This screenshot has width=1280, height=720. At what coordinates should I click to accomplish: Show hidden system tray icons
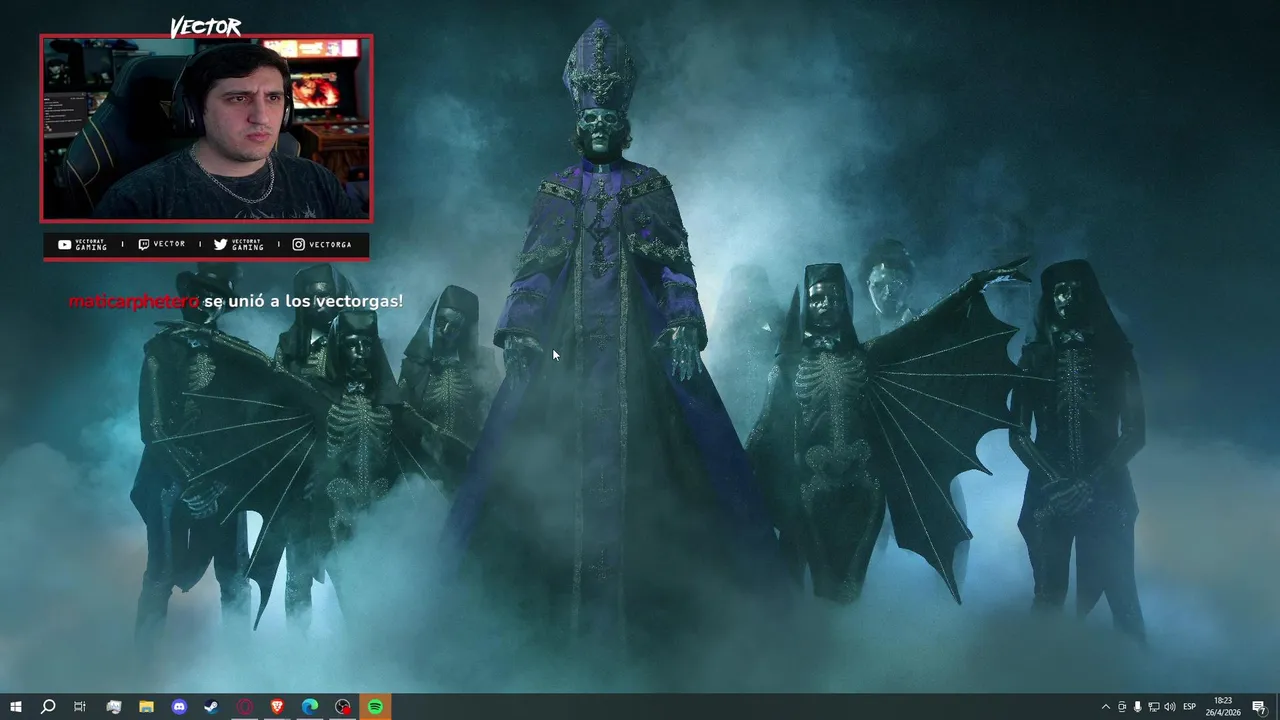(1105, 707)
